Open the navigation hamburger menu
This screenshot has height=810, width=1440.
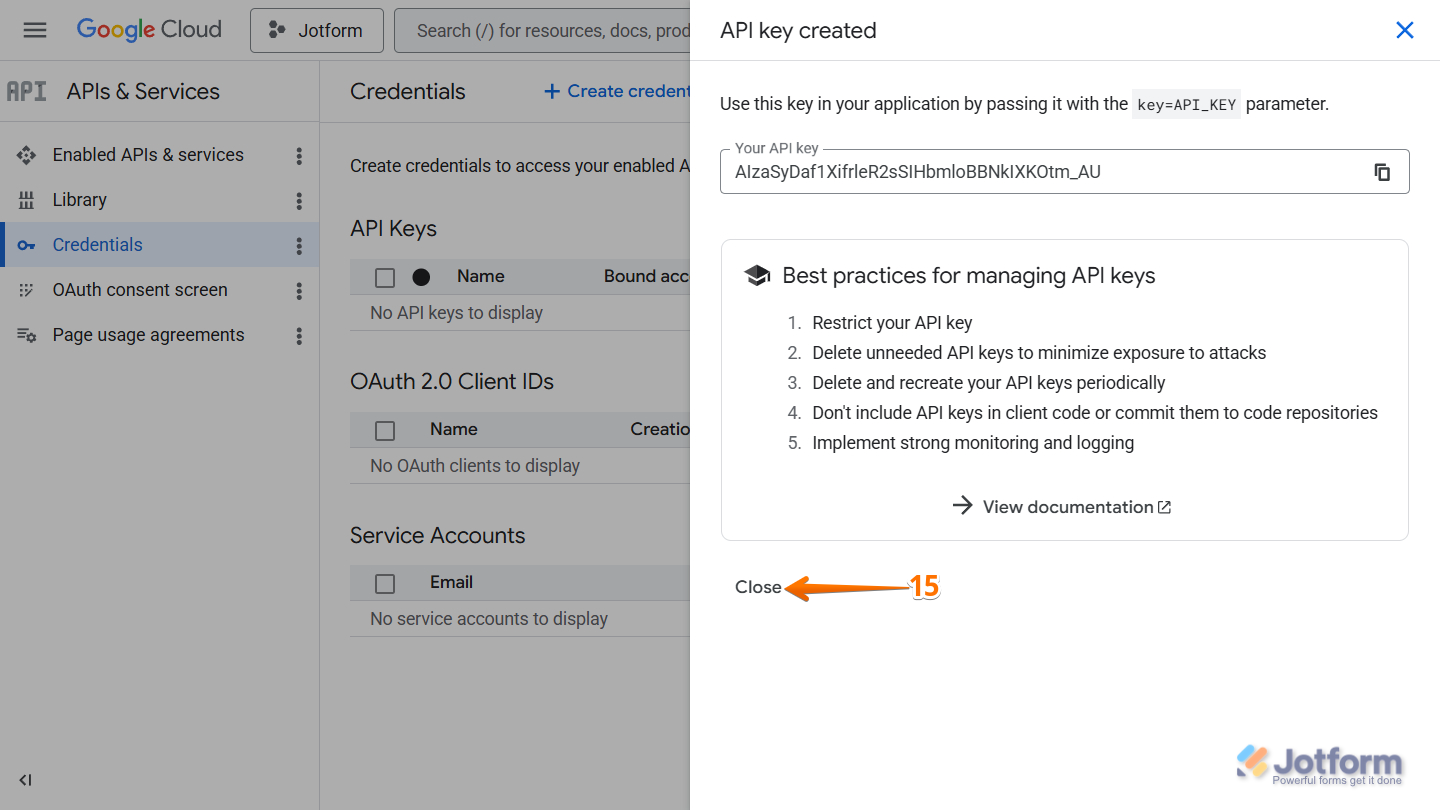(35, 29)
